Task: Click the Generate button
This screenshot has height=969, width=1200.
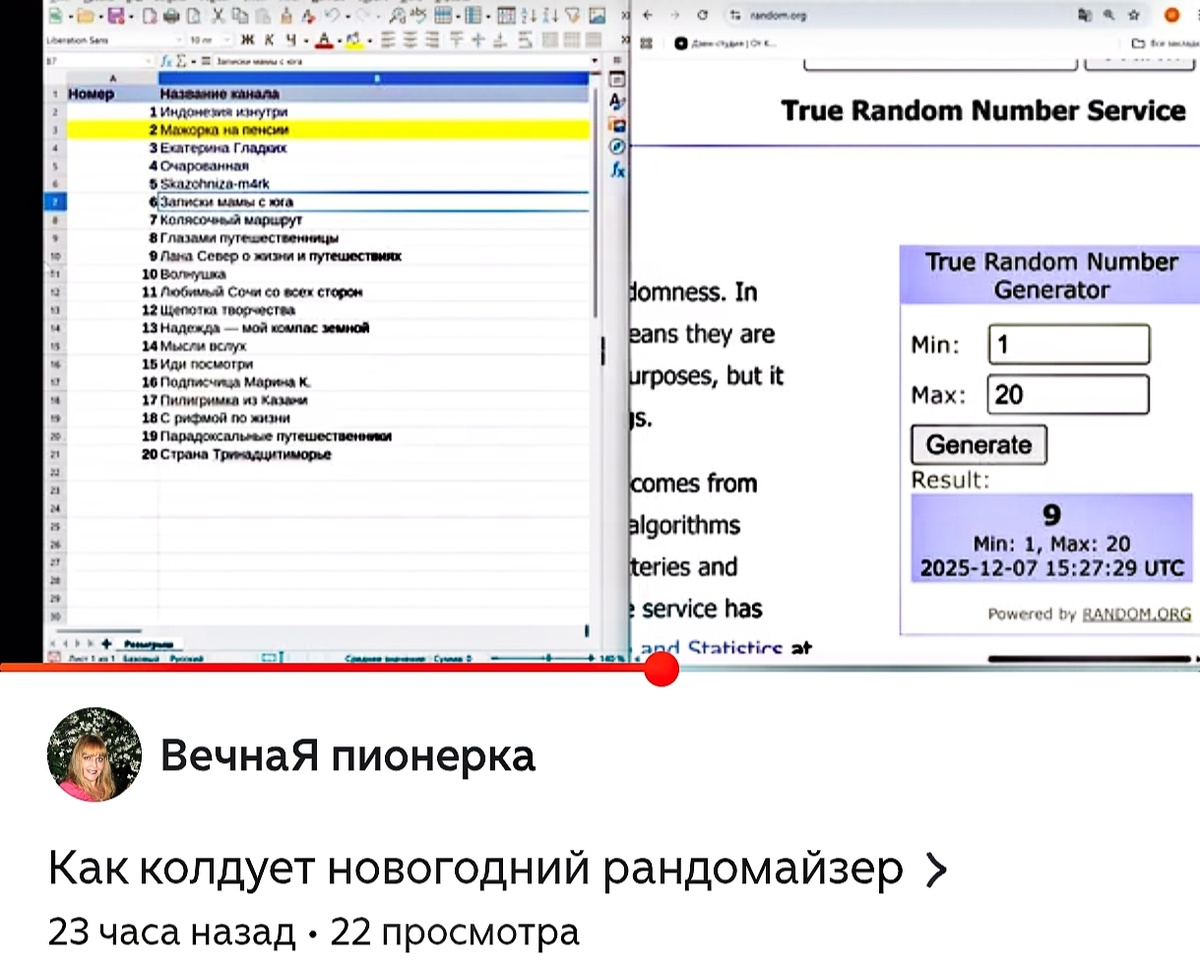Action: 979,445
